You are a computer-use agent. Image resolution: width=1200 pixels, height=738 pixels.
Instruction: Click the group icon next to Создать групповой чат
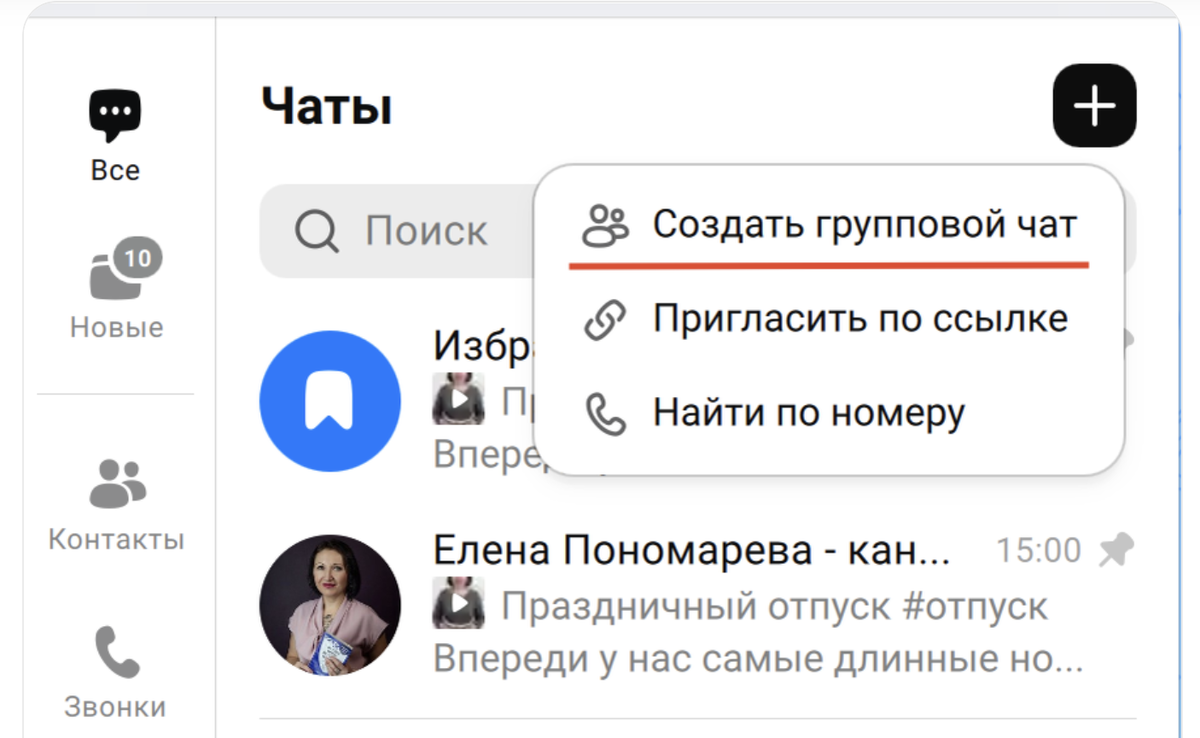point(605,225)
